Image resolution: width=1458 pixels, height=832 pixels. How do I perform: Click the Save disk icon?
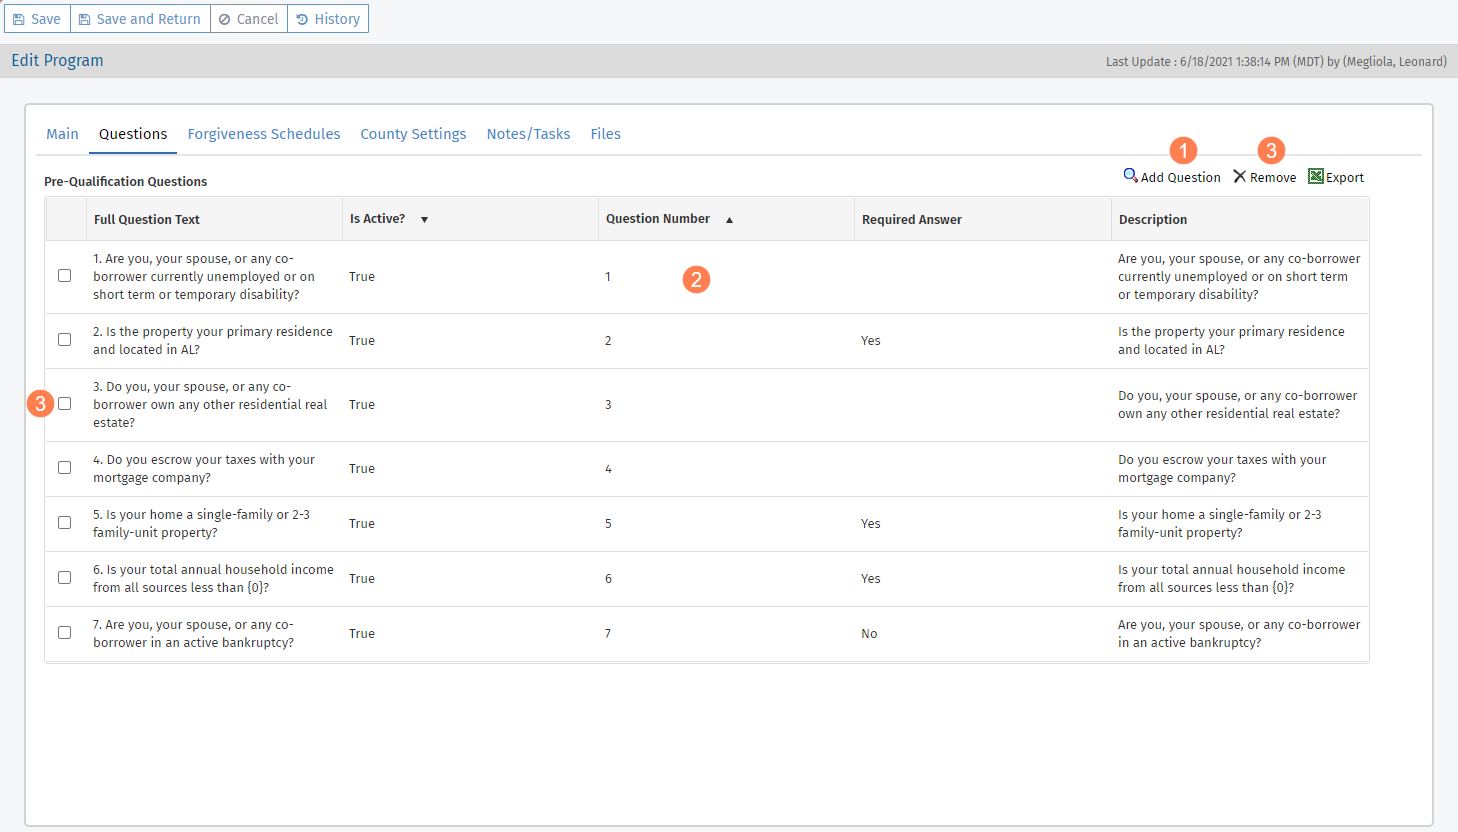click(x=19, y=19)
